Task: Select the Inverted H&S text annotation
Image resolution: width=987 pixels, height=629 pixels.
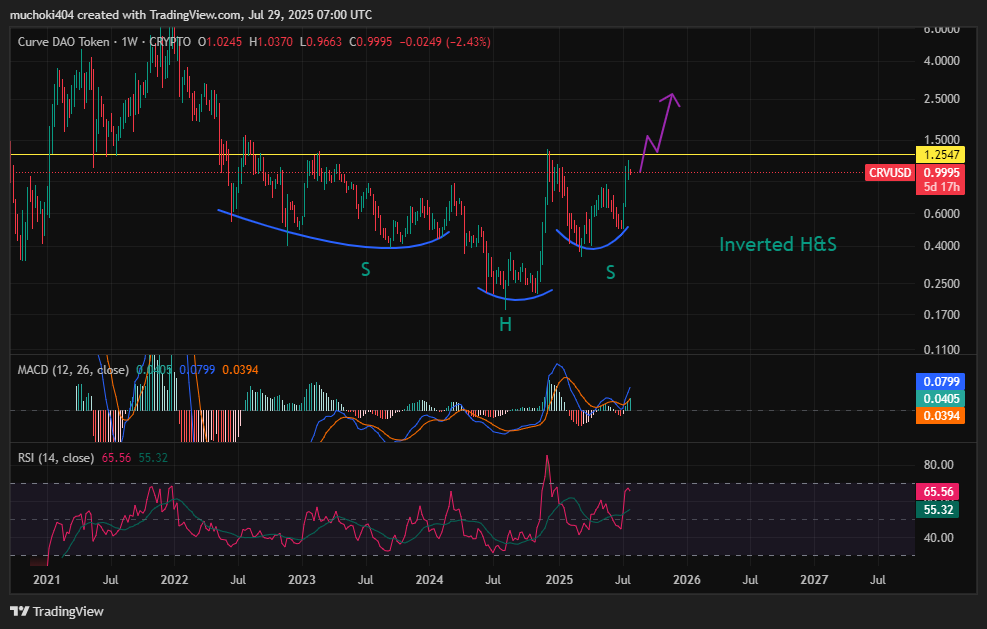Action: [778, 244]
